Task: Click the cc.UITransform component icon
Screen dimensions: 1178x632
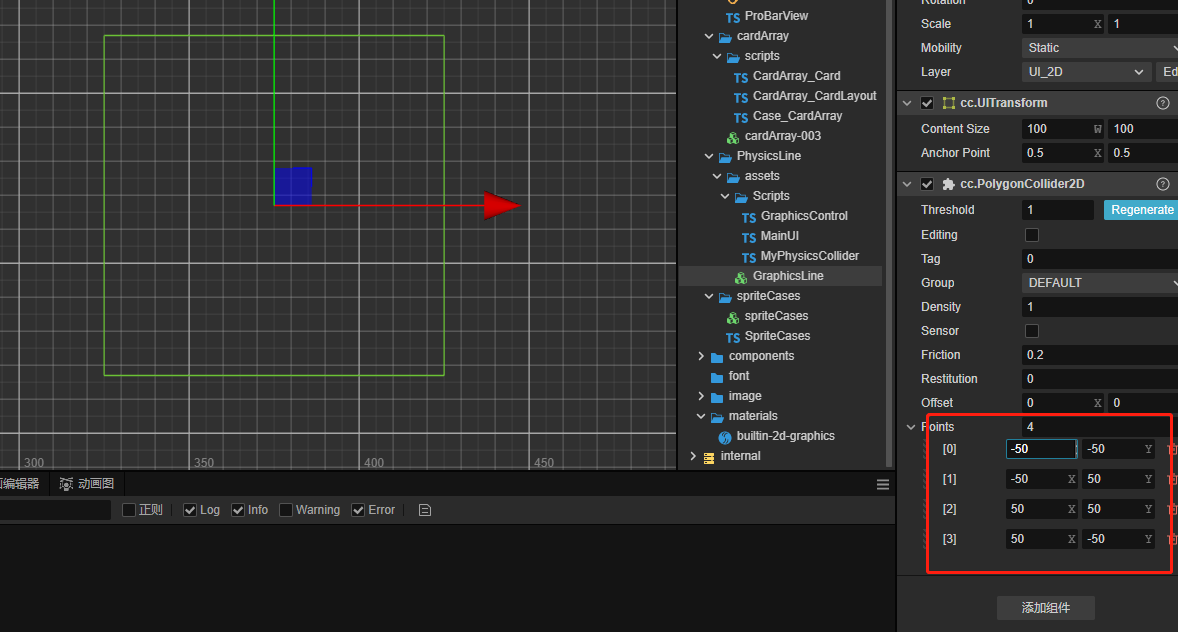Action: pyautogui.click(x=949, y=103)
